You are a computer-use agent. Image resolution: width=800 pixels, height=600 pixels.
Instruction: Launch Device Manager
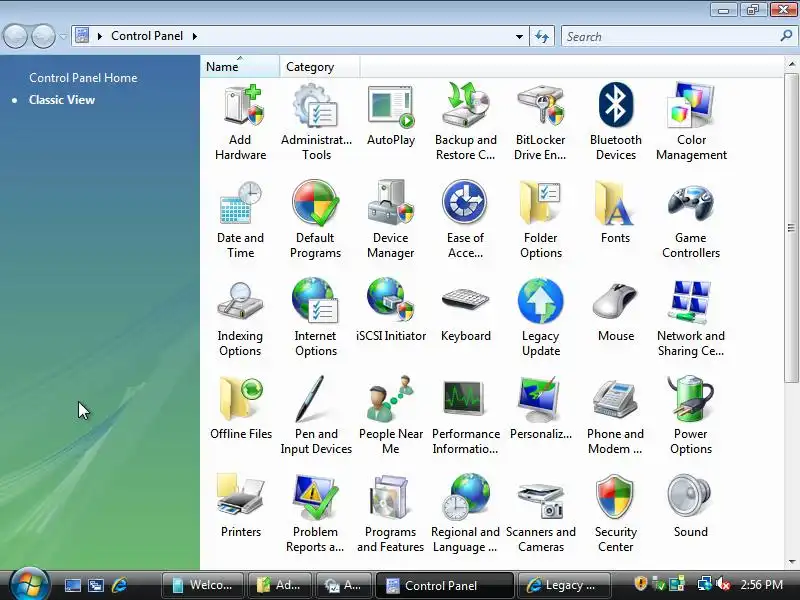[391, 220]
